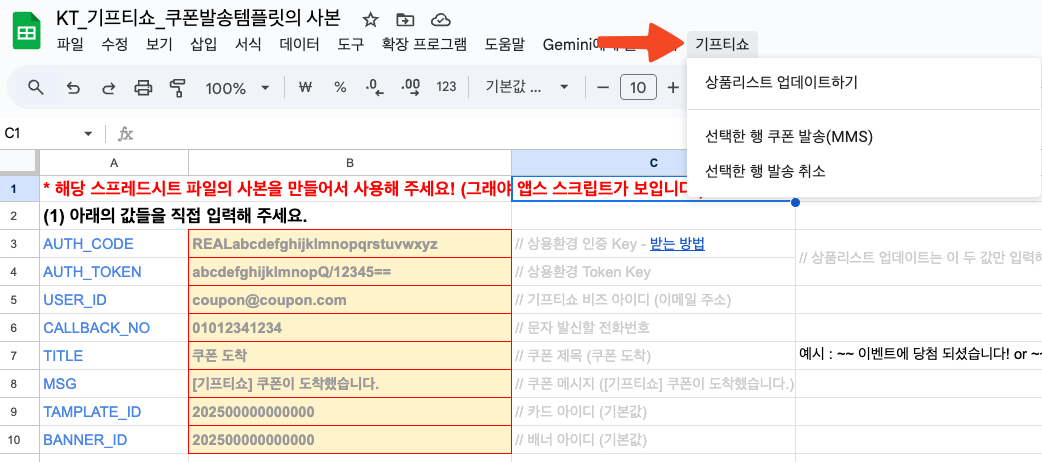Click the undo arrow icon
Image resolution: width=1042 pixels, height=462 pixels.
coord(73,88)
